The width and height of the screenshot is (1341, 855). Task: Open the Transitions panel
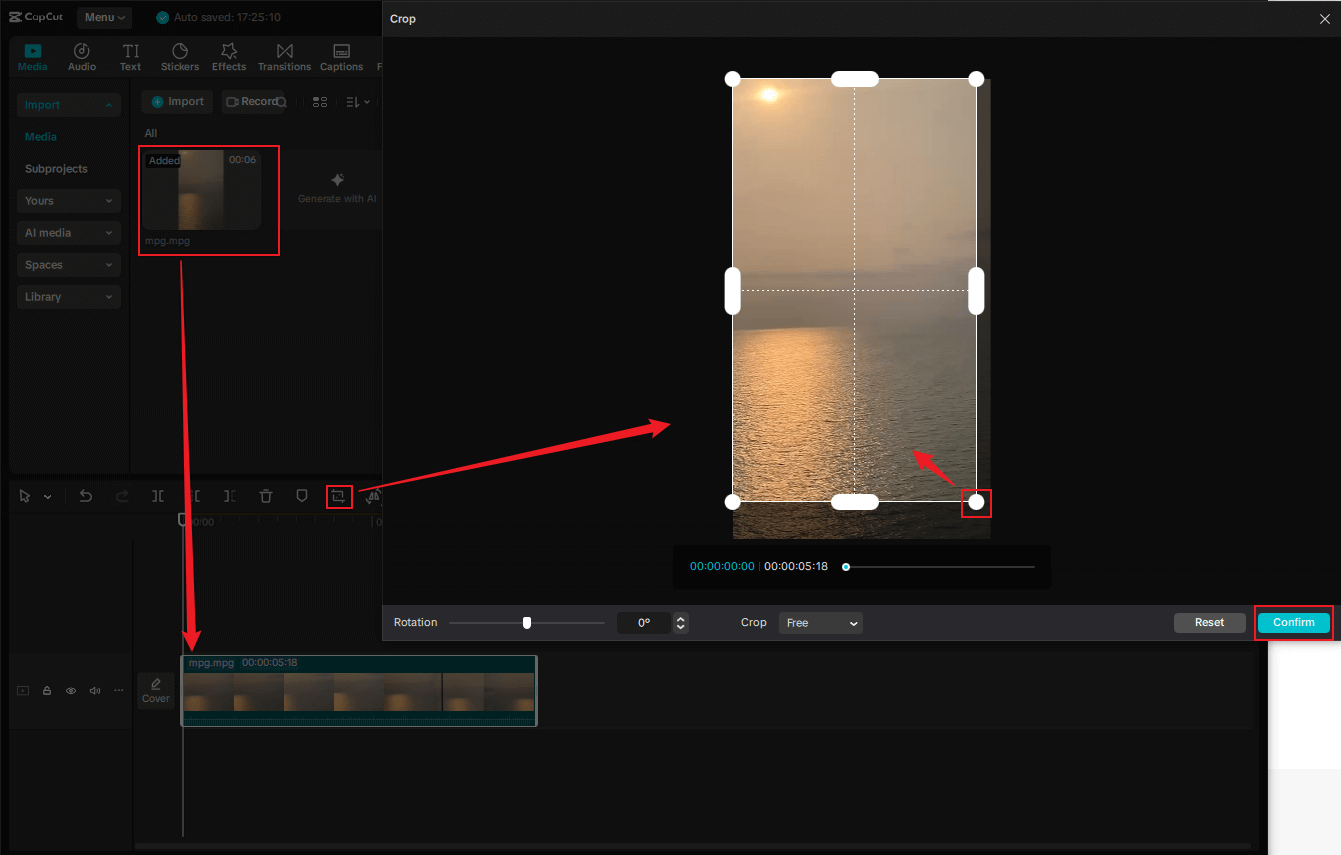point(284,56)
